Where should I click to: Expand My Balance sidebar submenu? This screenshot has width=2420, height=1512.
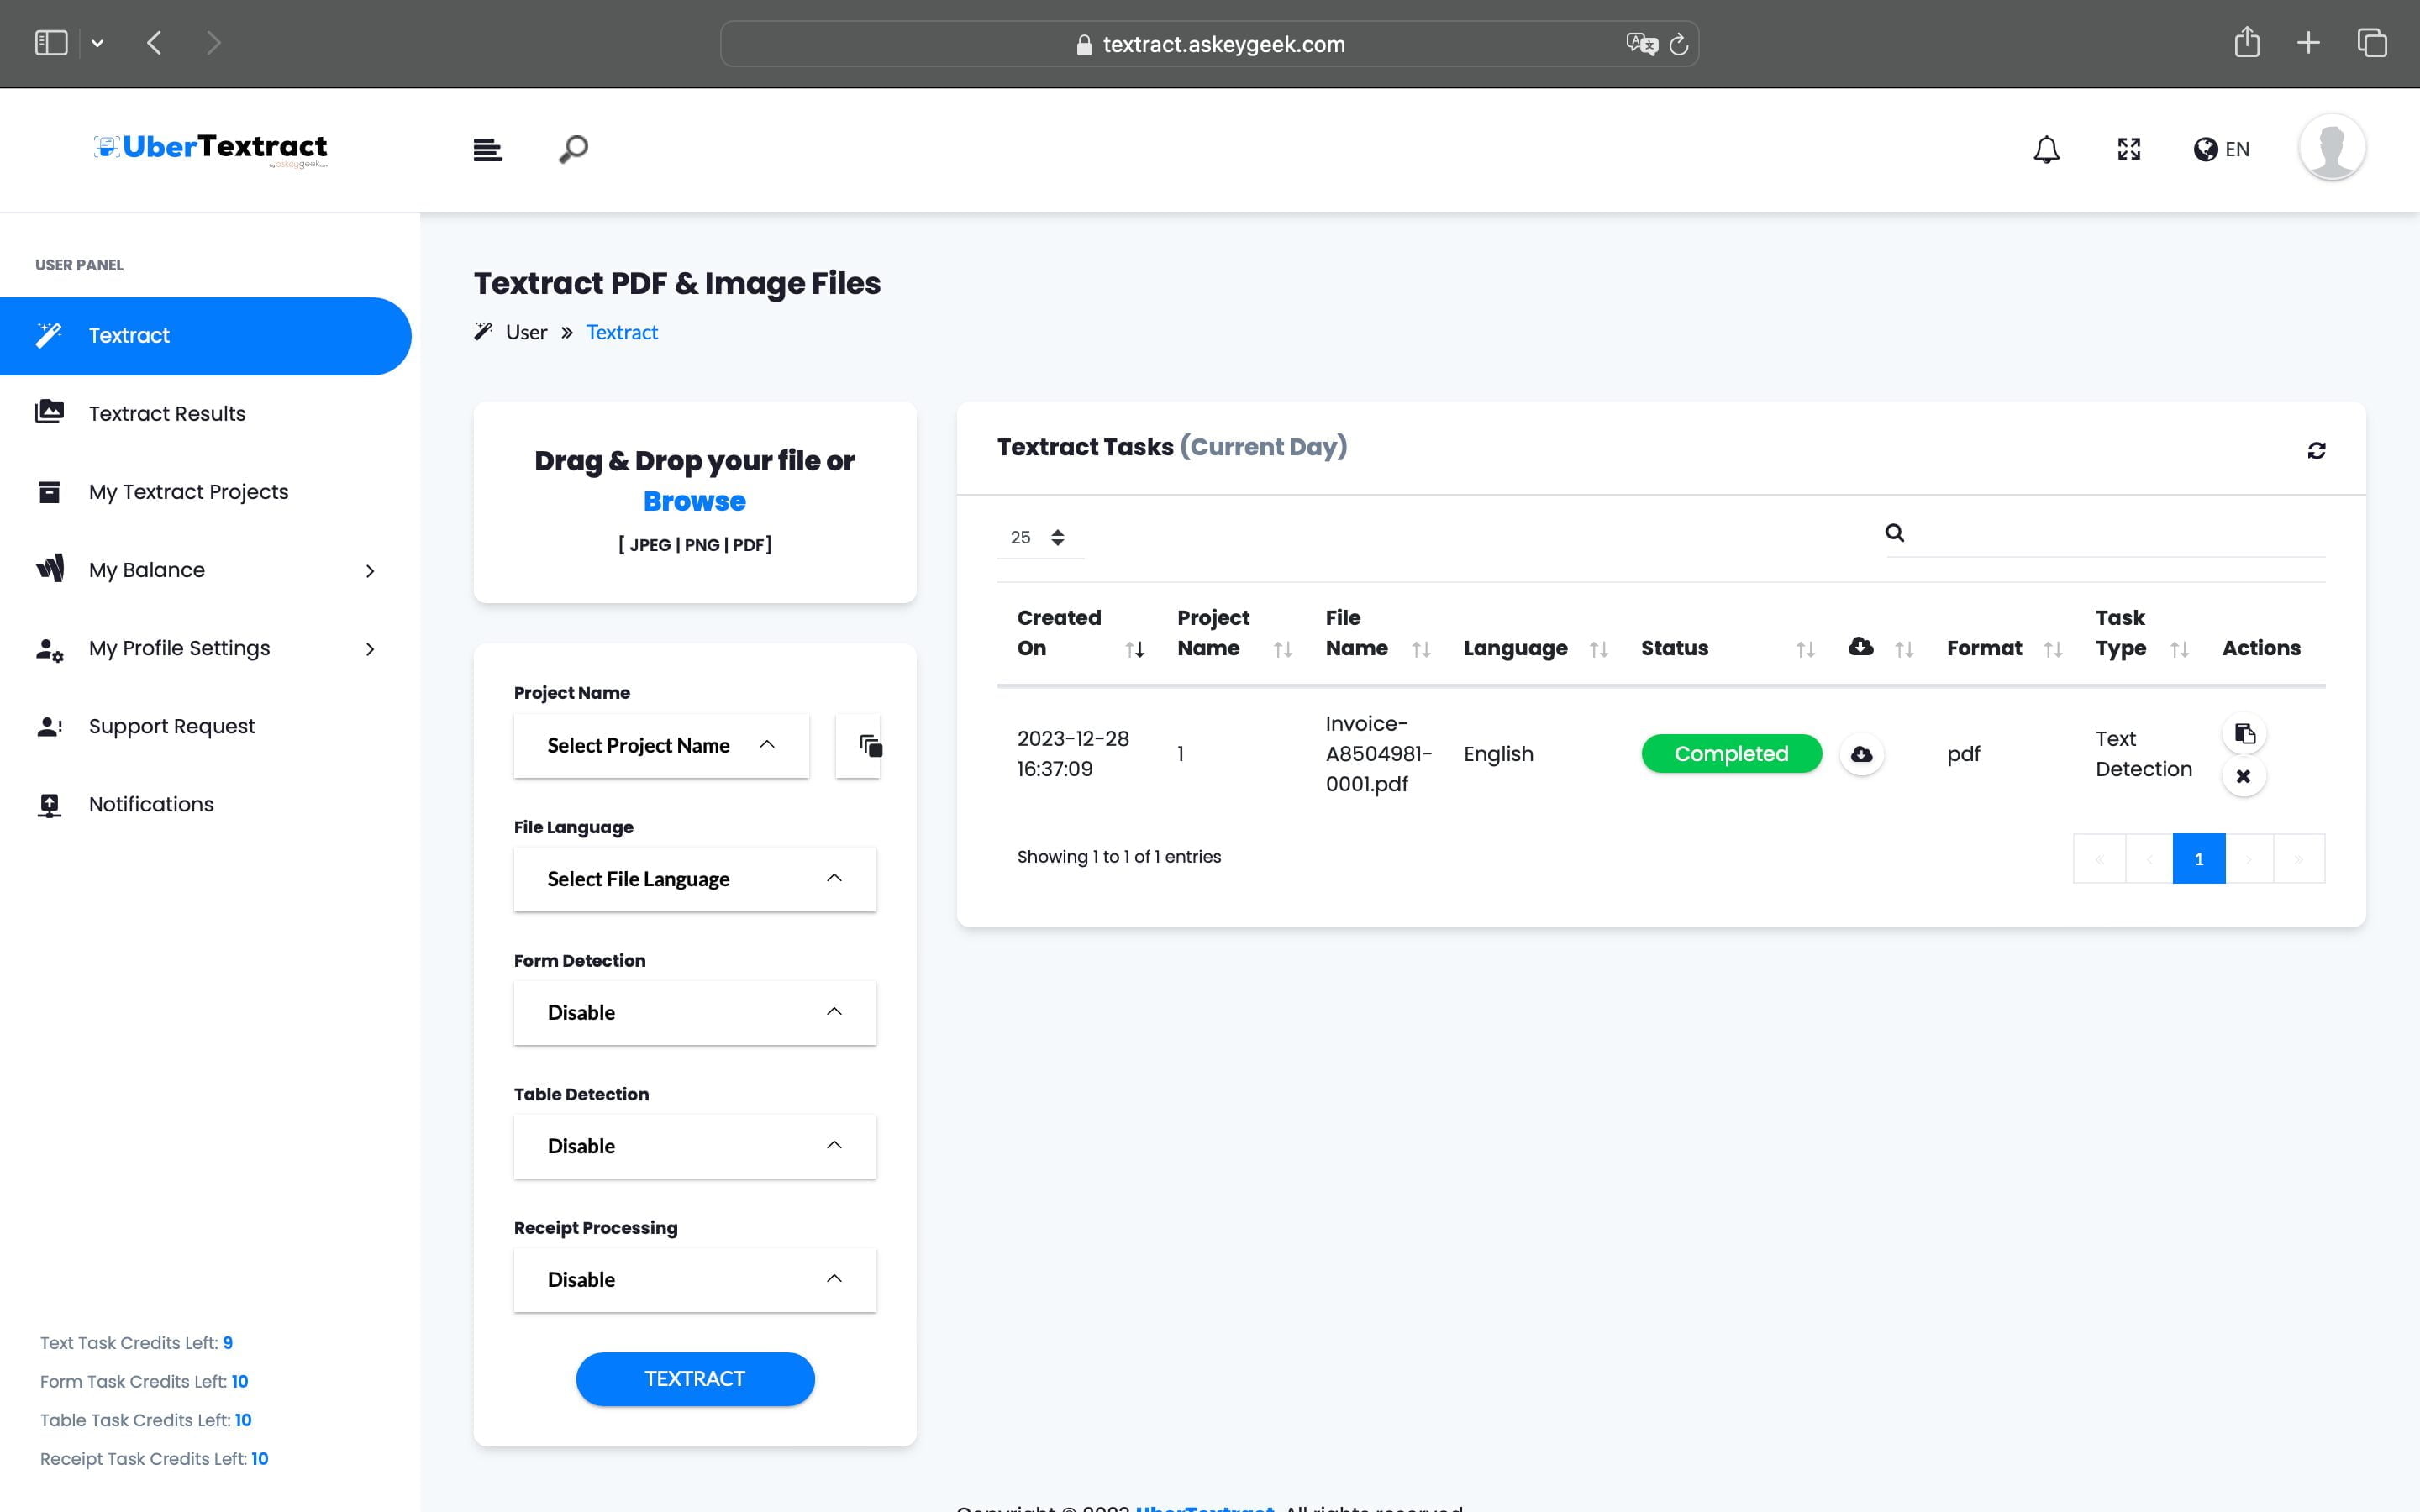(x=369, y=571)
